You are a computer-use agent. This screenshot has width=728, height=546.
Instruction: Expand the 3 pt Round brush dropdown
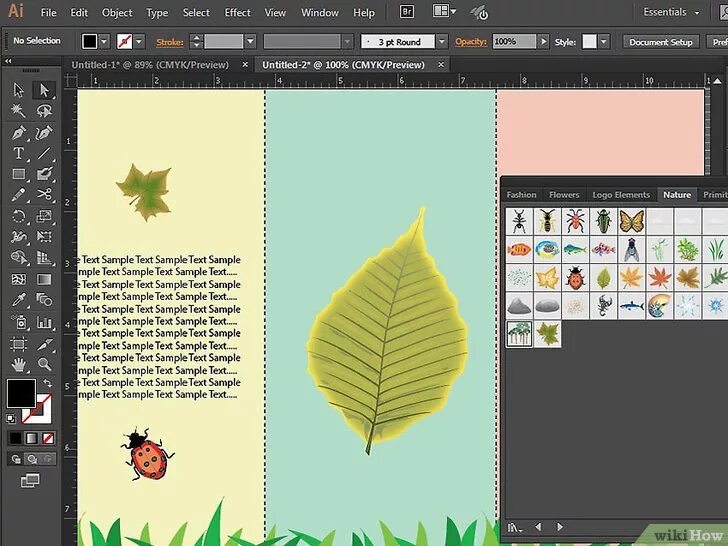point(441,42)
